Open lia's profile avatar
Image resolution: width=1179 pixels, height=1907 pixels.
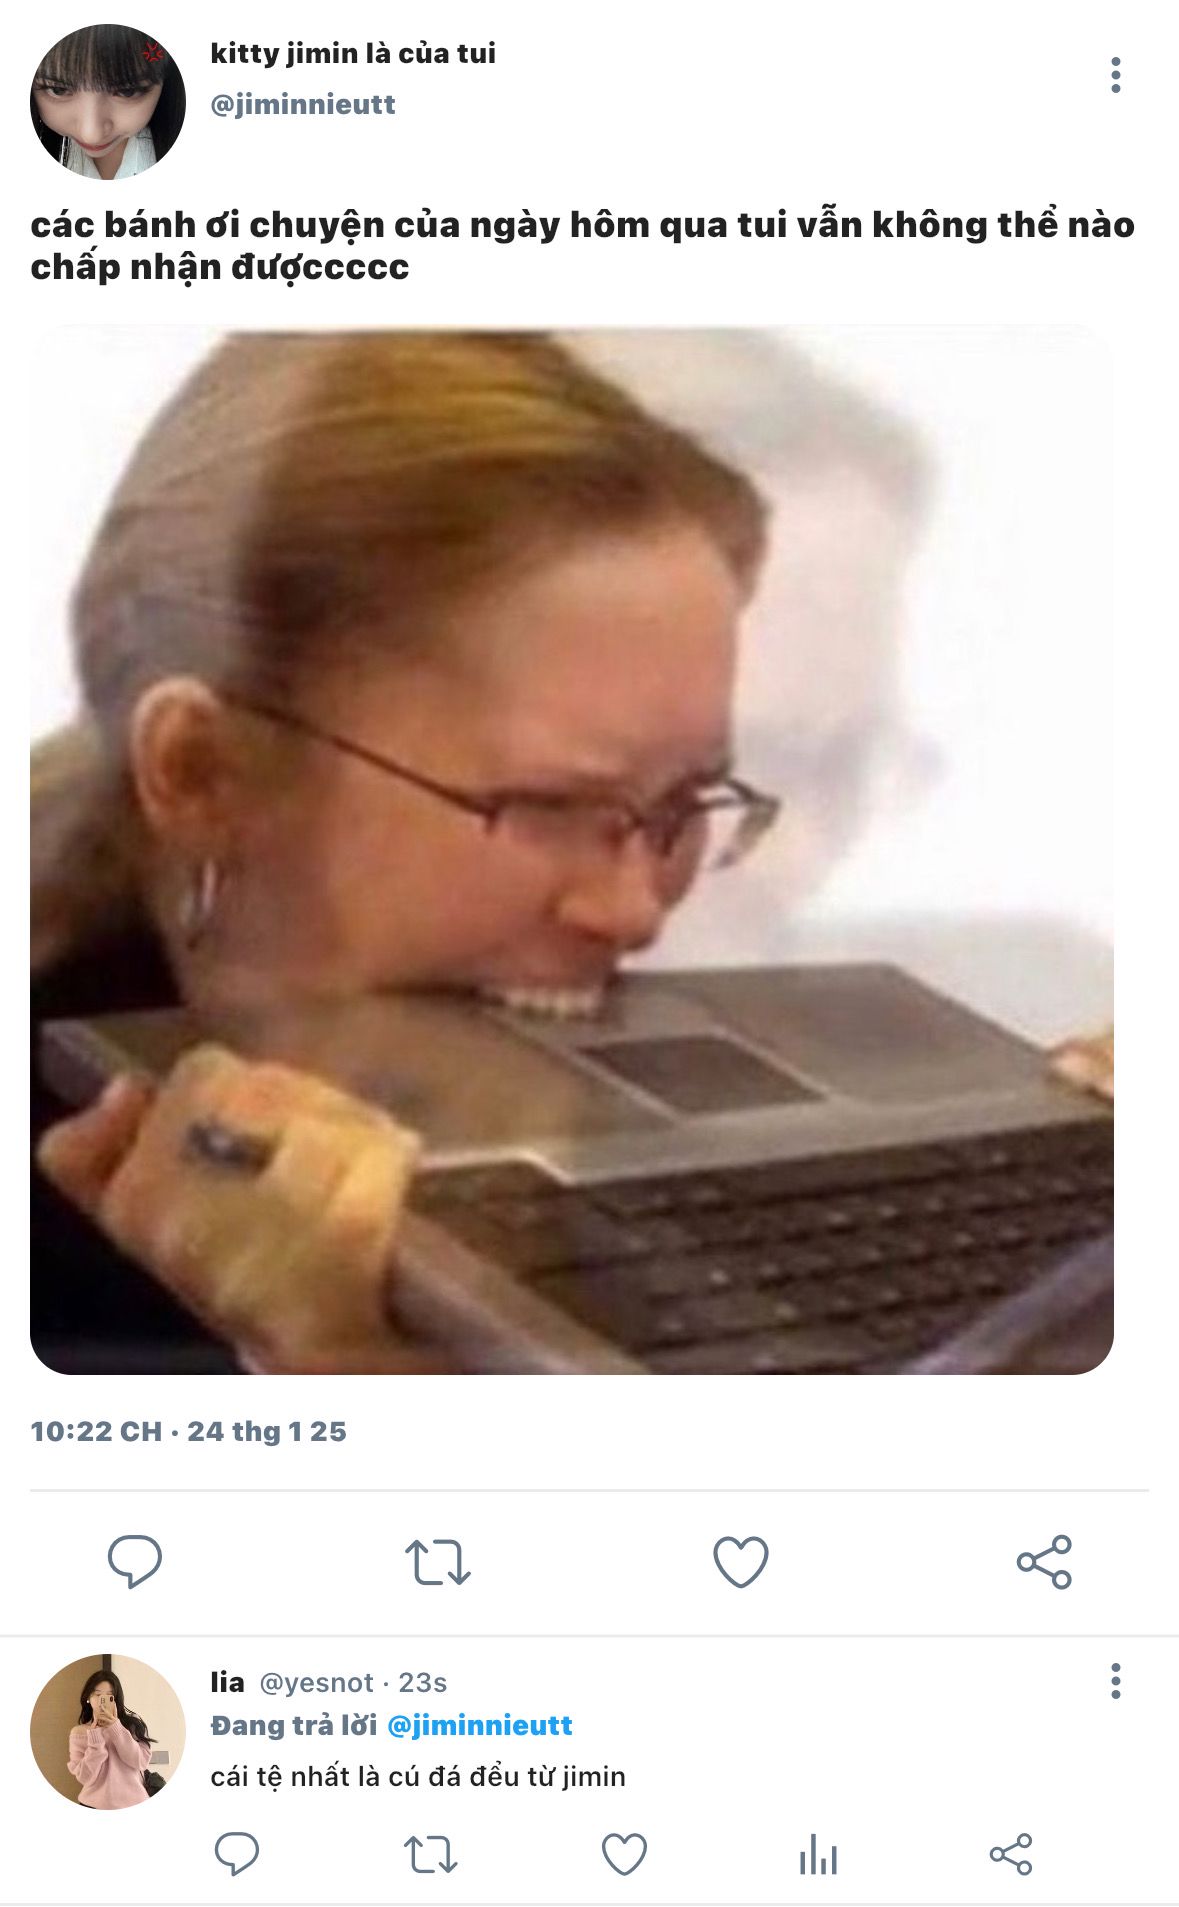pos(108,1731)
